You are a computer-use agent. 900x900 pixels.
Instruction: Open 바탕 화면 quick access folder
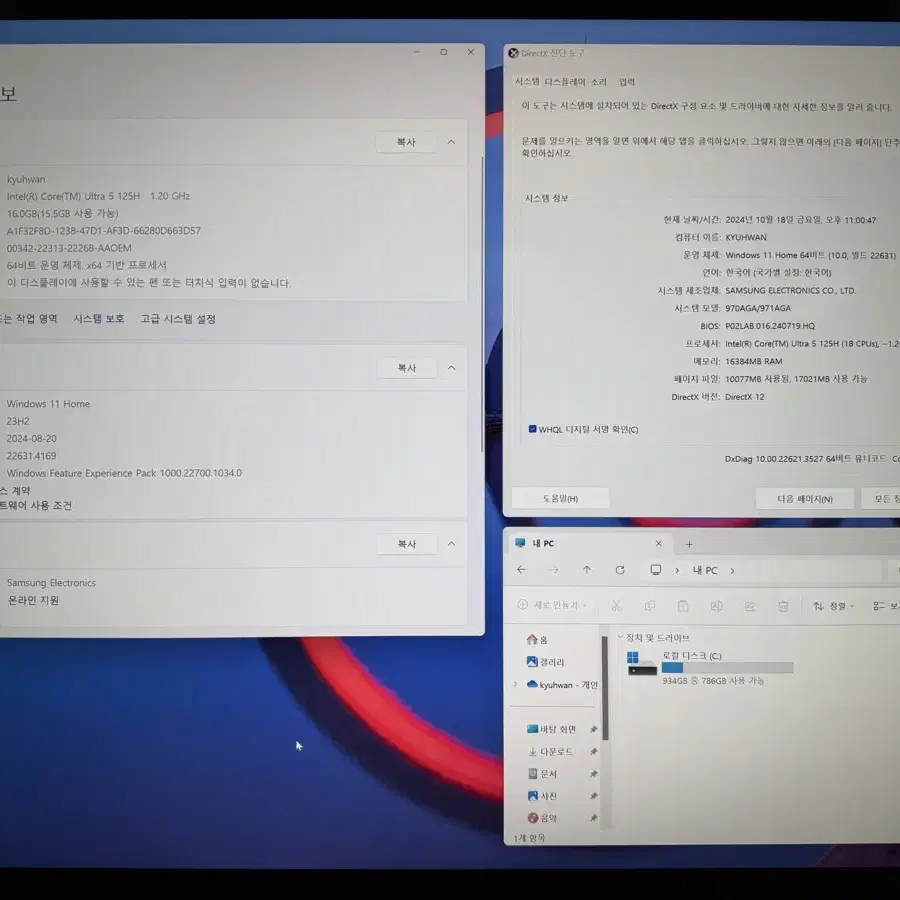[x=551, y=729]
